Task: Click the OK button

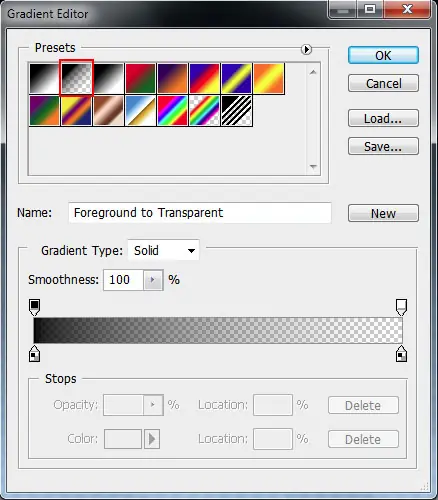Action: click(383, 55)
